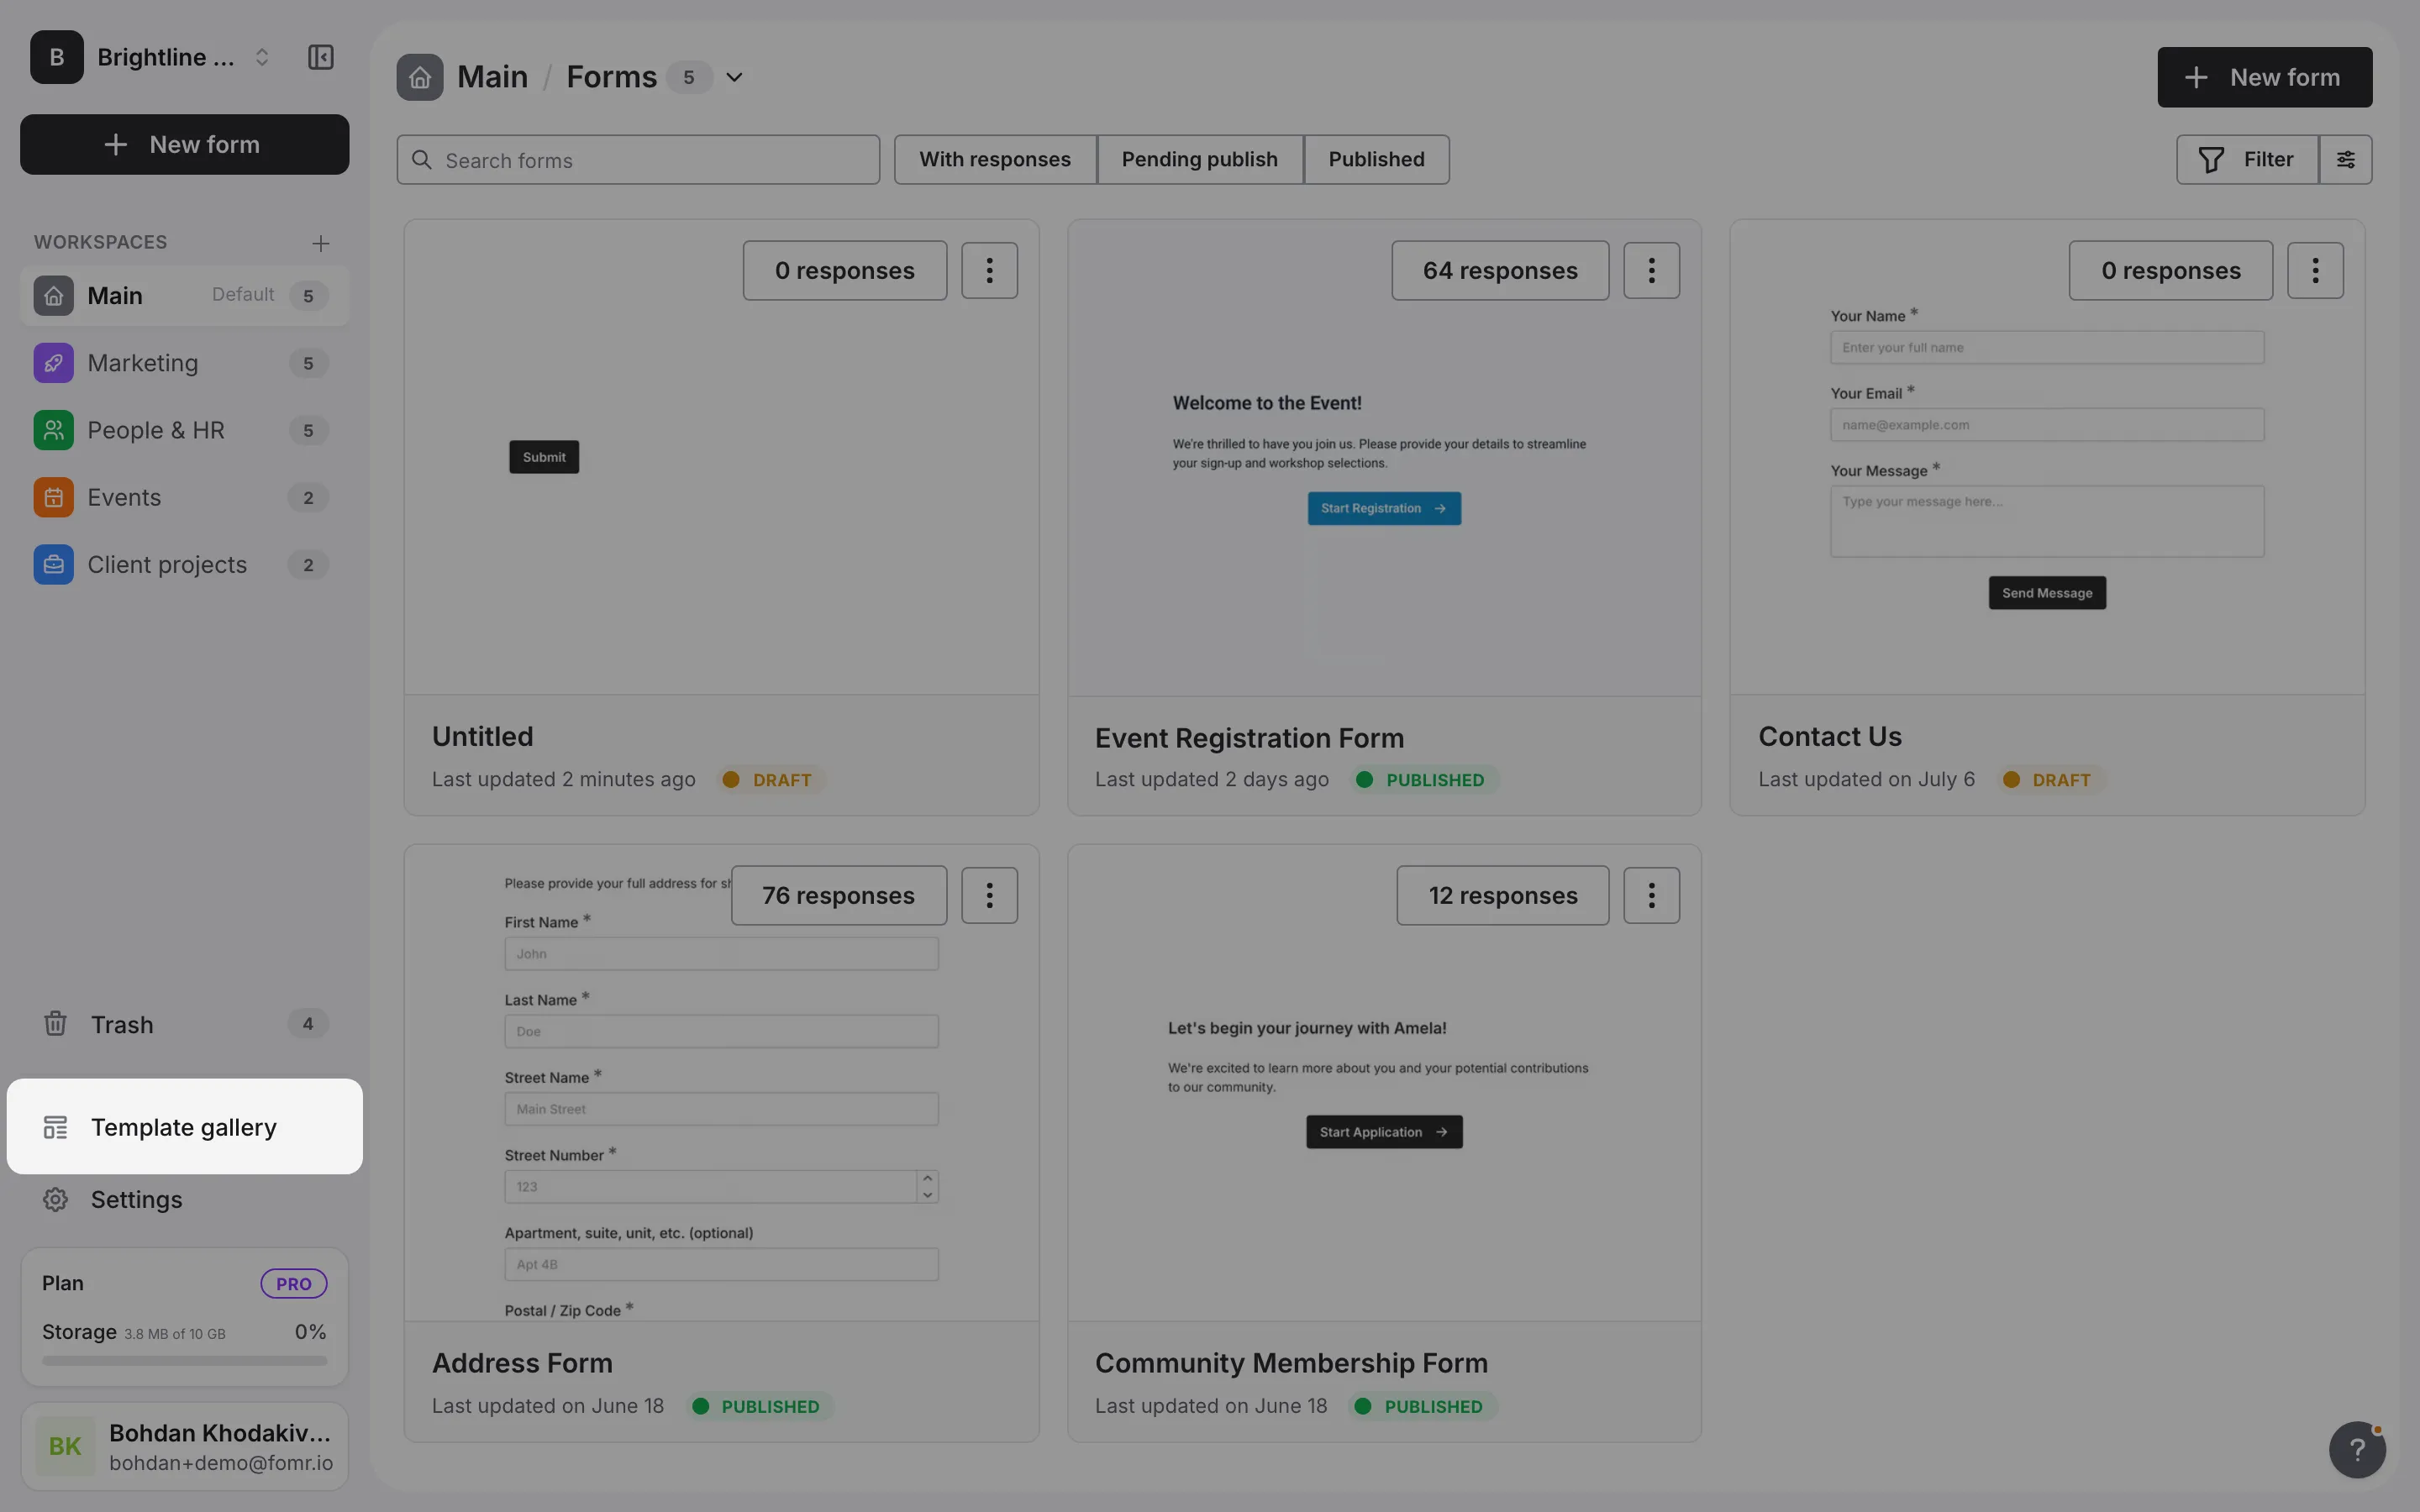Click the storage usage progress bar

[x=185, y=1360]
